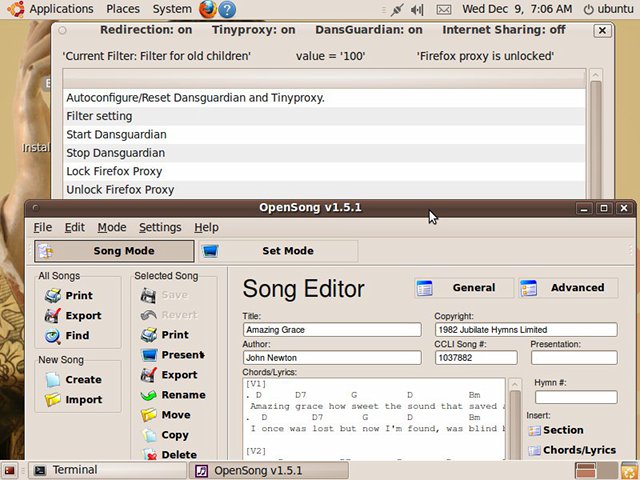Select 'Start Dansguardian' in the list
Viewport: 640px width, 480px height.
[324, 135]
